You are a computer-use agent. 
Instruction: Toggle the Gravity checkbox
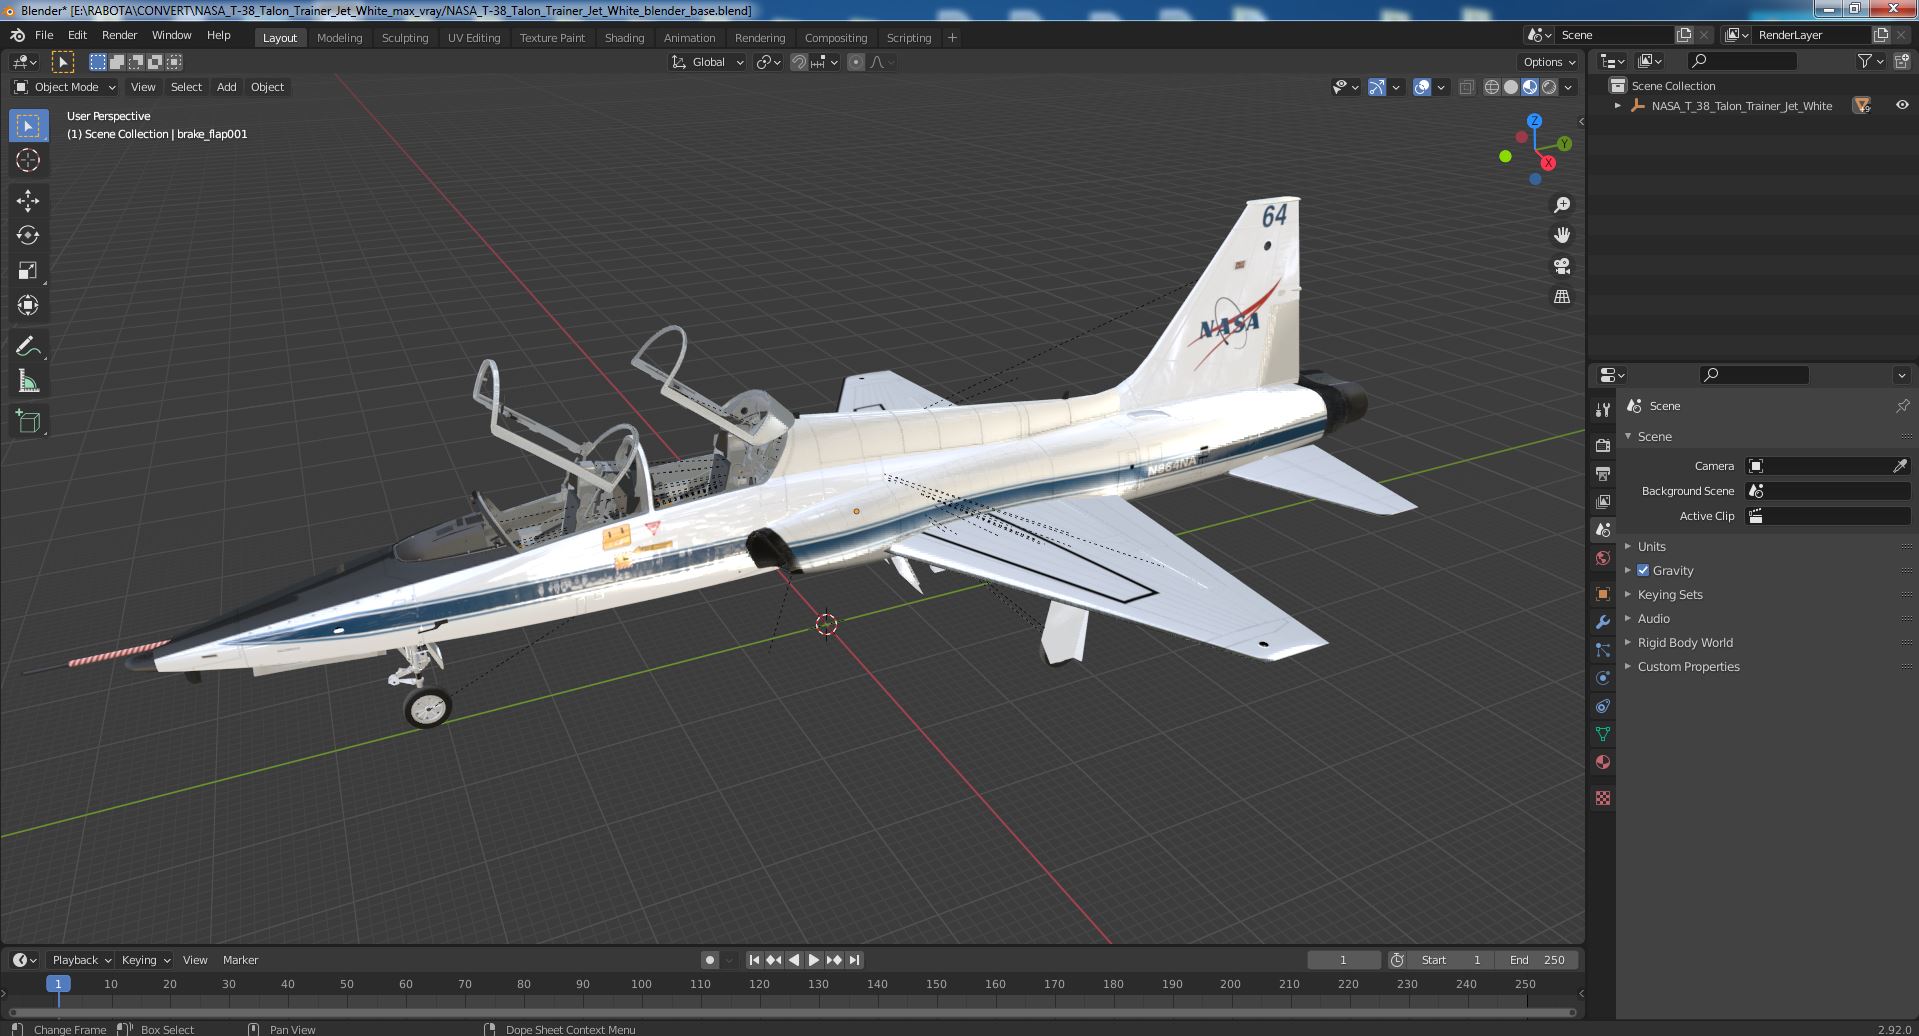(x=1643, y=570)
